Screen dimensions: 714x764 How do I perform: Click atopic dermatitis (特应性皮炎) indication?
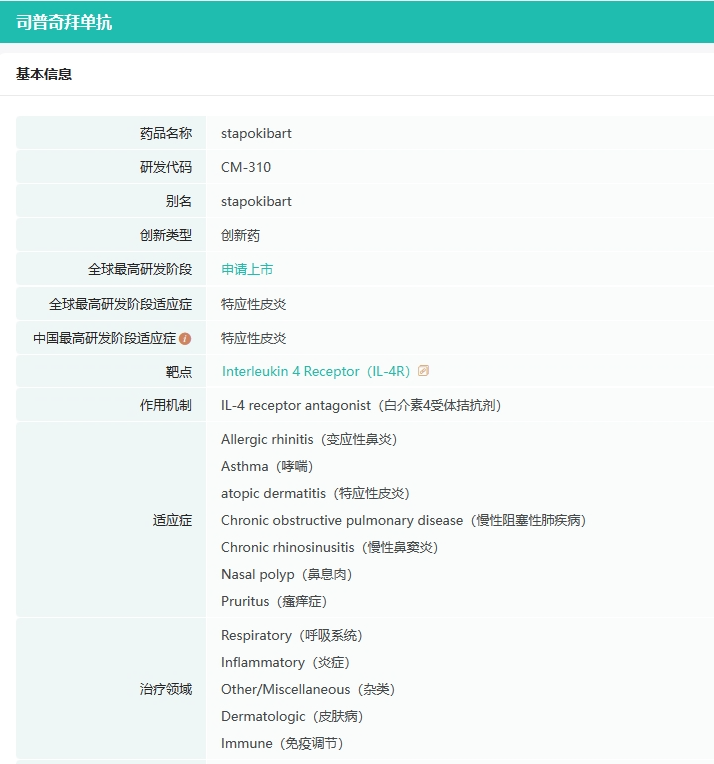315,494
